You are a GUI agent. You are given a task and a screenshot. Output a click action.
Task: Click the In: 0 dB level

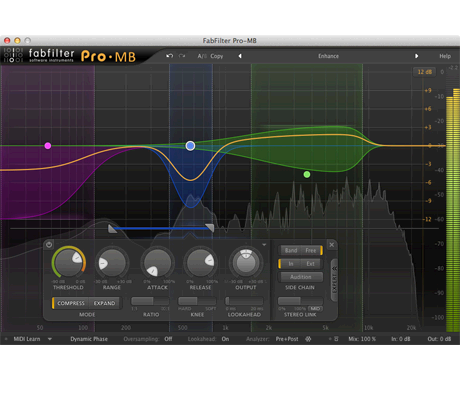coord(401,339)
